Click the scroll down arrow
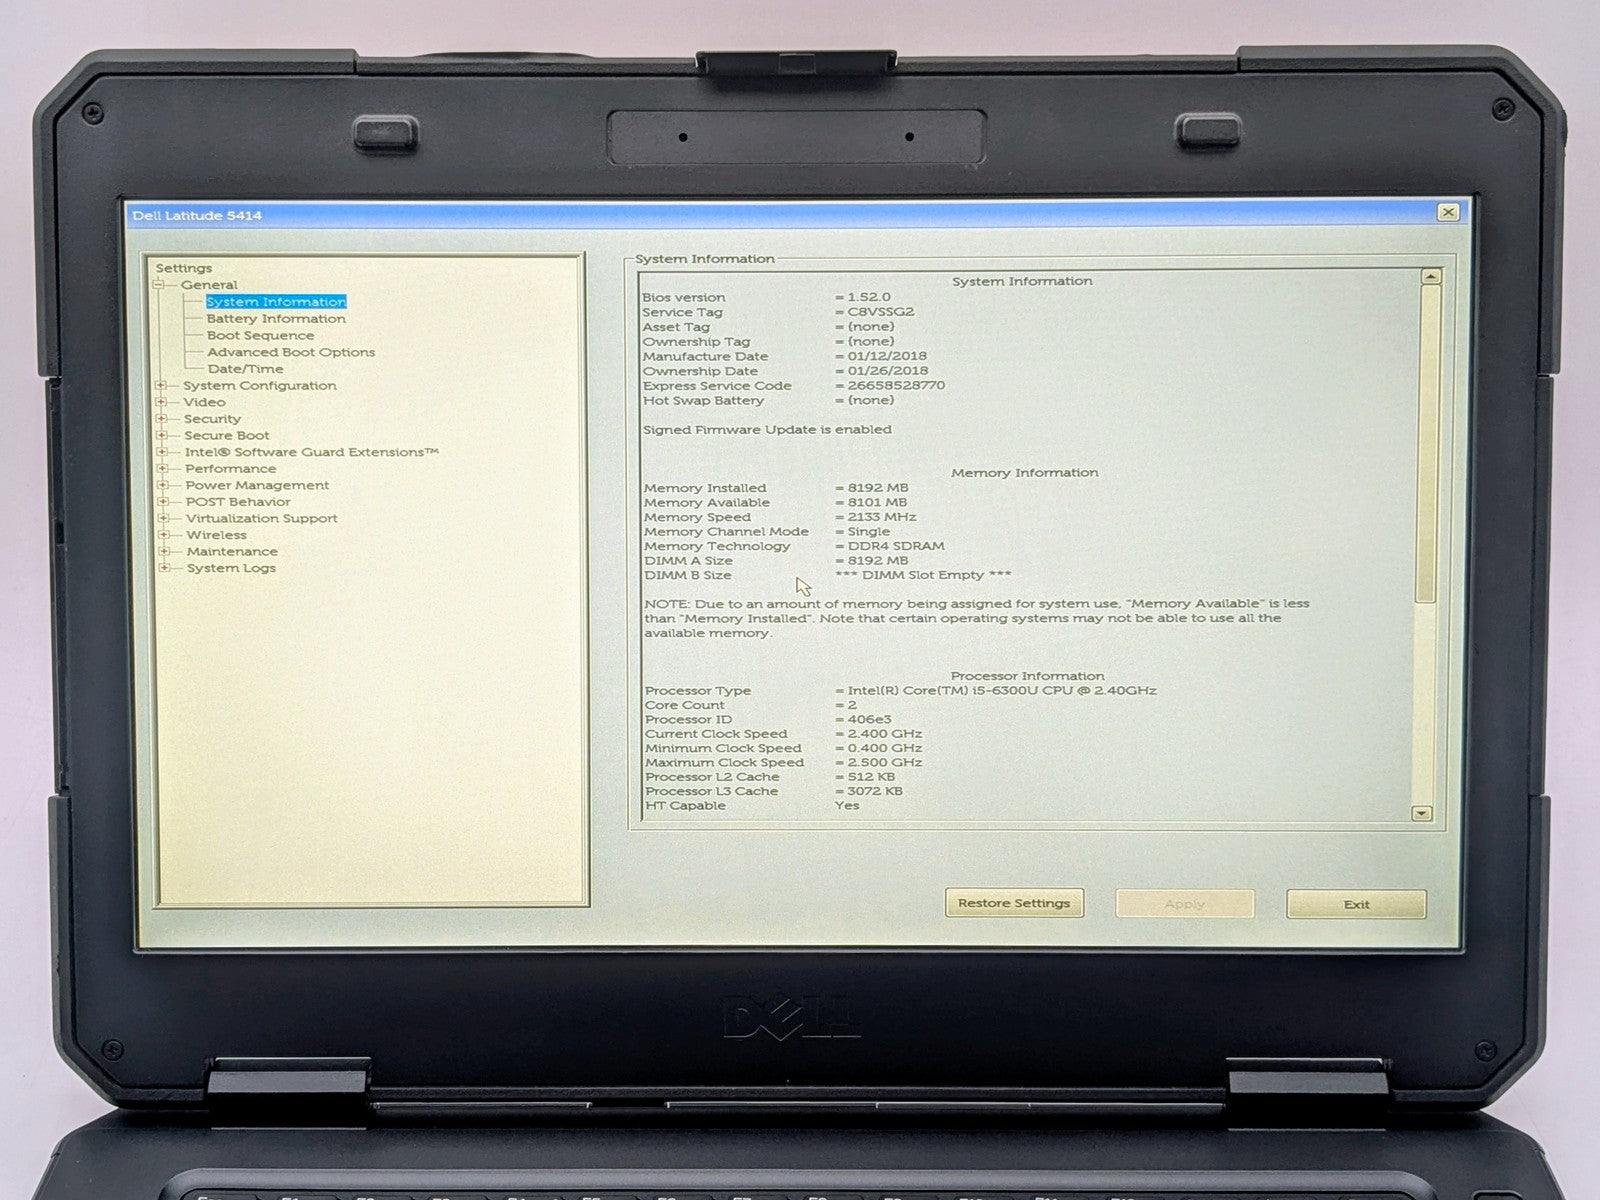The height and width of the screenshot is (1200, 1600). pyautogui.click(x=1423, y=814)
